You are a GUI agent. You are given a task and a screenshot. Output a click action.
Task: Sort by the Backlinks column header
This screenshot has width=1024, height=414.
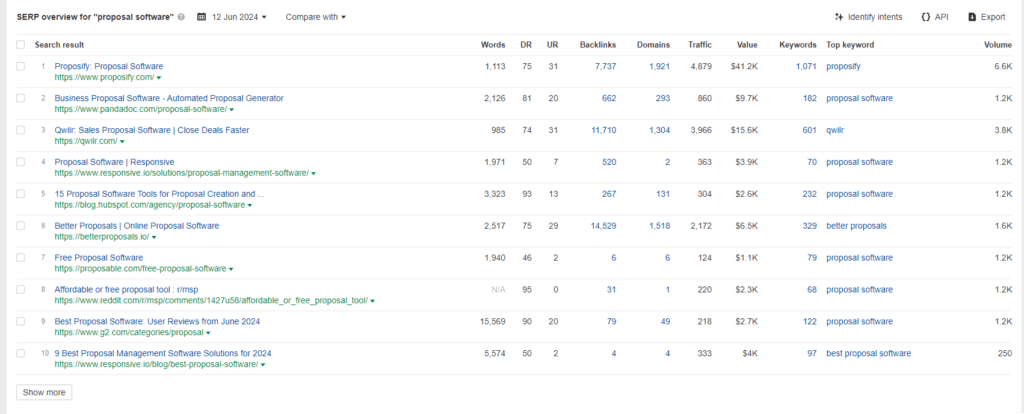coord(598,45)
